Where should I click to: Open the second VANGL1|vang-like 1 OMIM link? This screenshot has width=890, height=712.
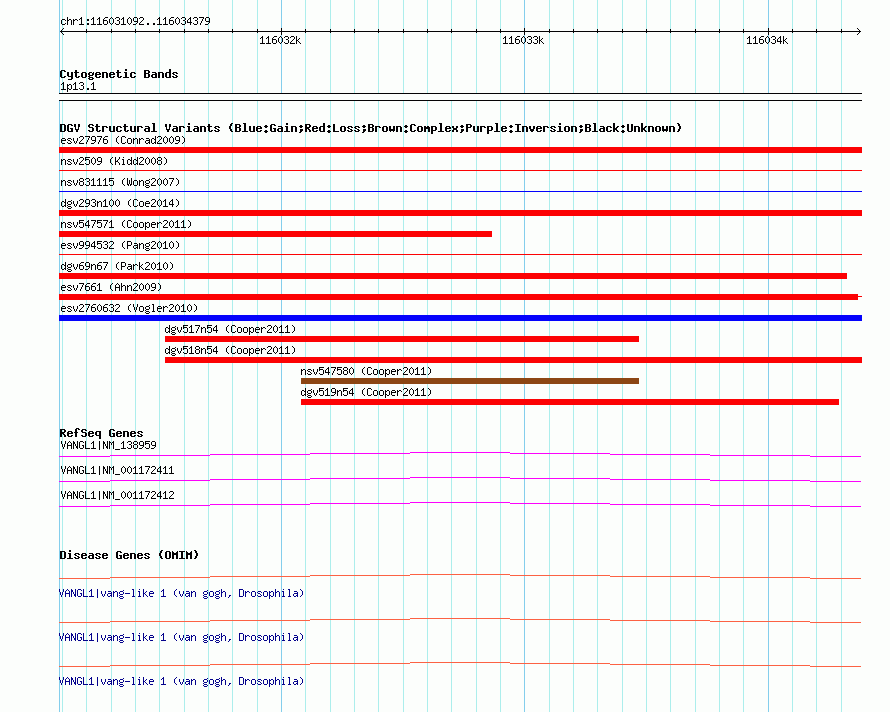(181, 638)
